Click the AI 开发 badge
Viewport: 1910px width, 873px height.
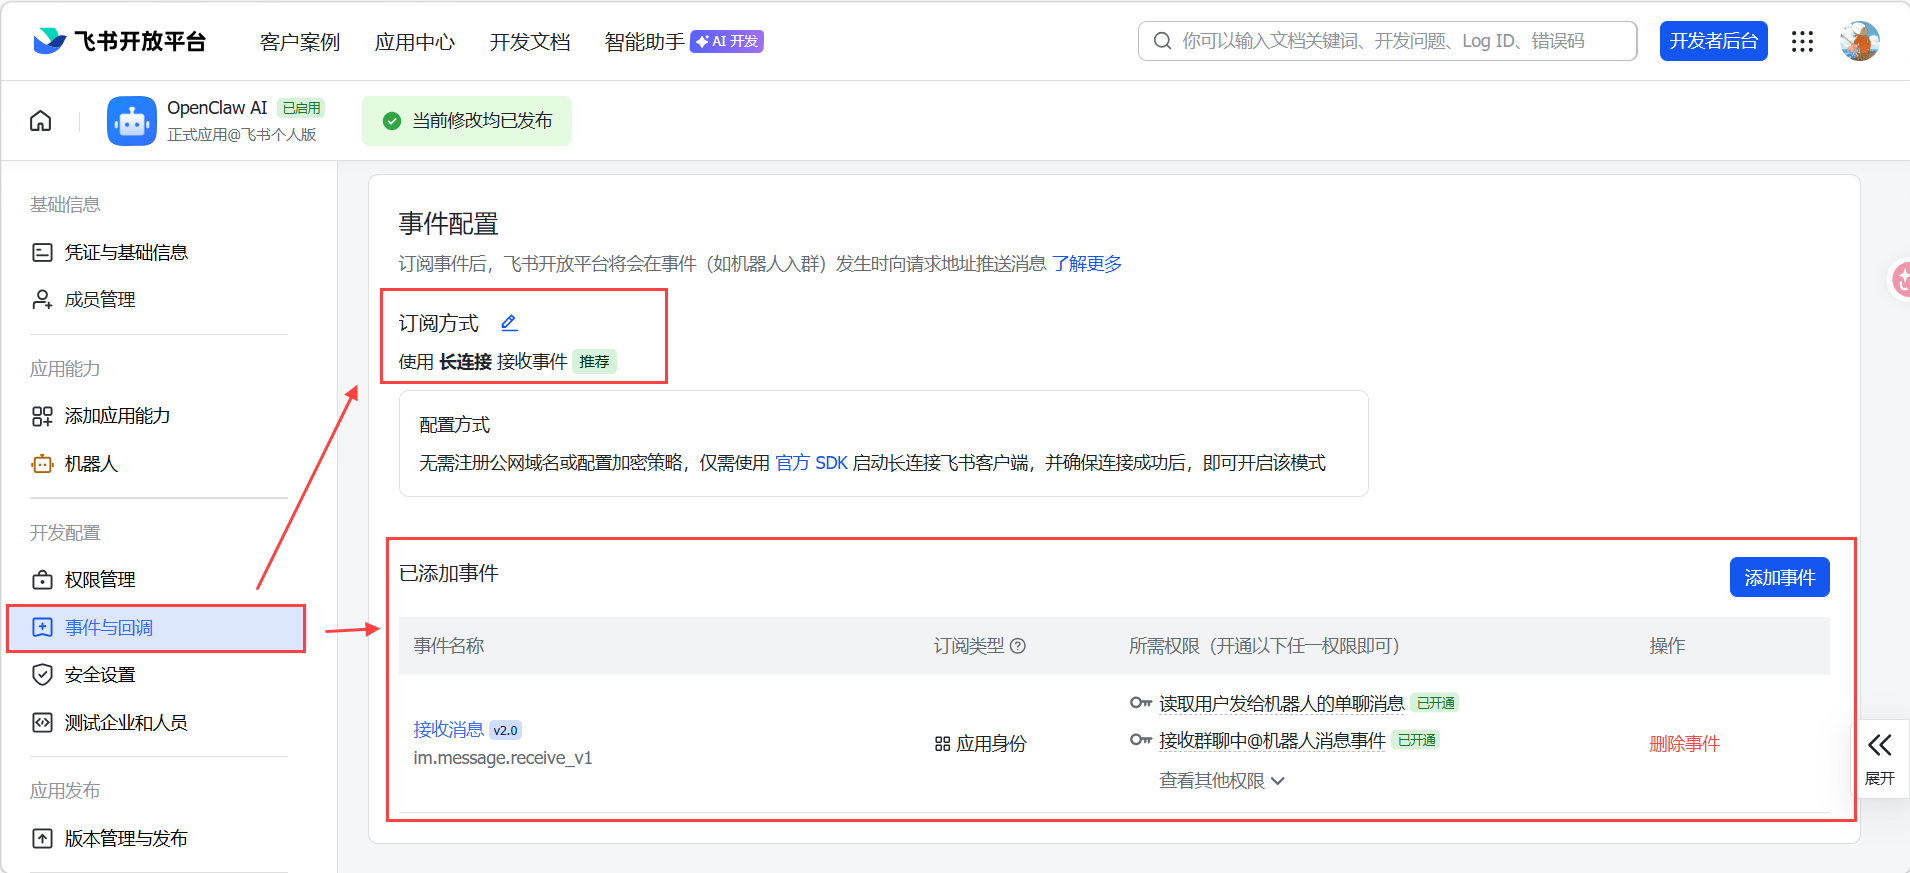tap(727, 41)
